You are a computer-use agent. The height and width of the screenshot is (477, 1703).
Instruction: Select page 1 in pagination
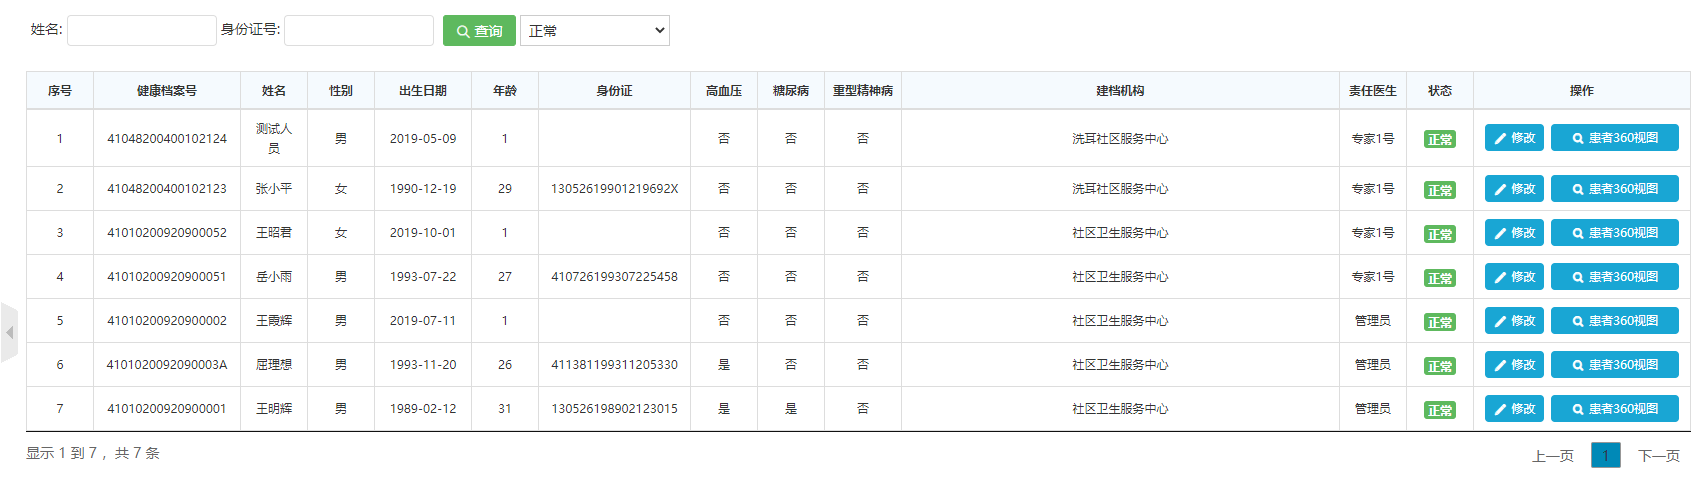coord(1605,456)
